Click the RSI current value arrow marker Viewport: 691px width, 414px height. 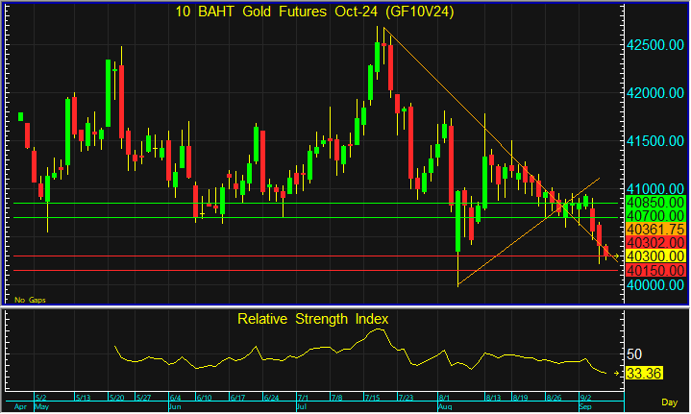616,374
